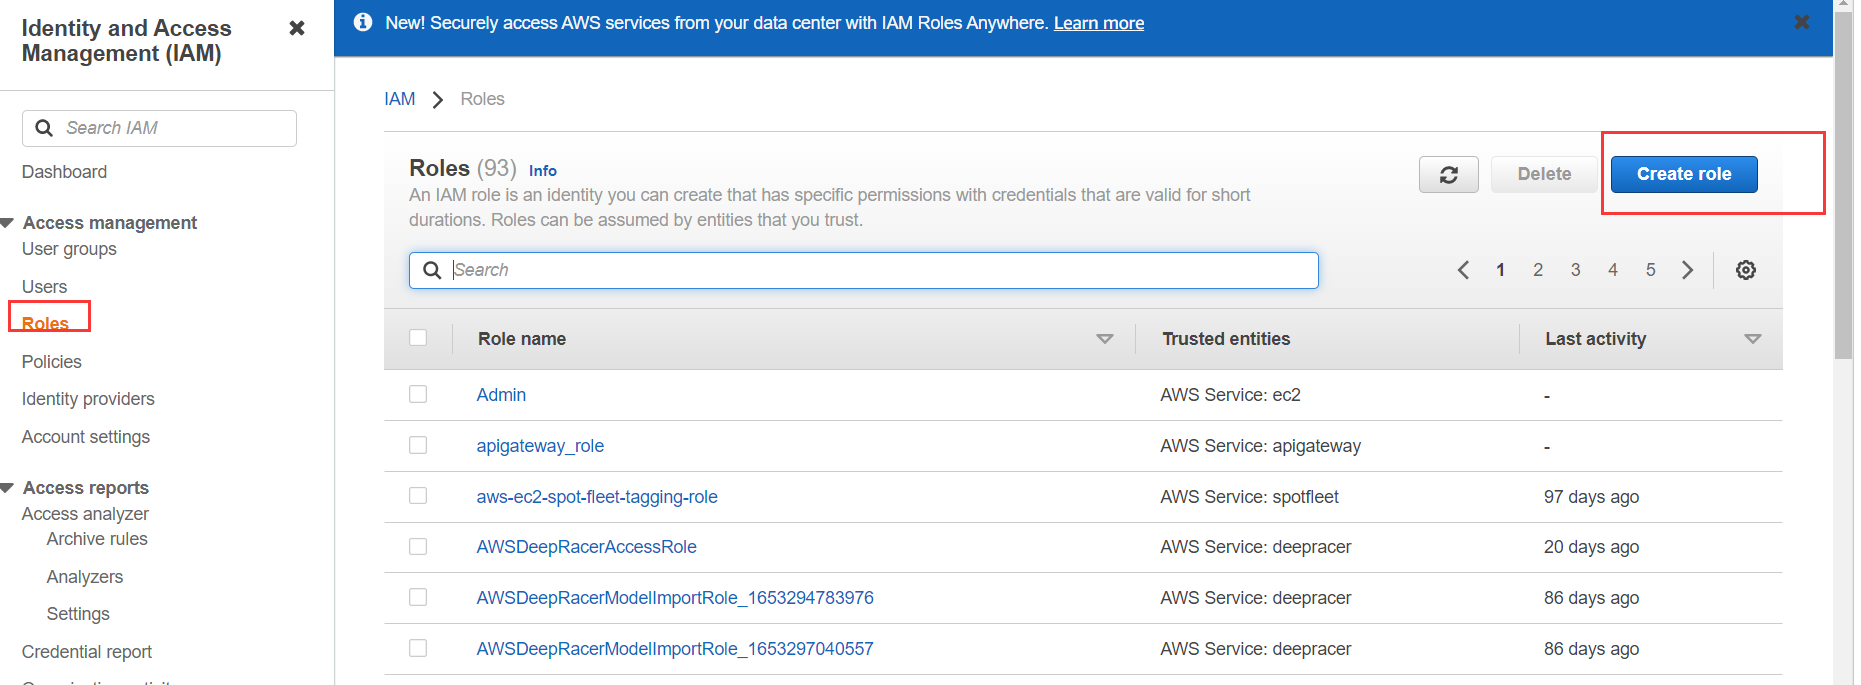The width and height of the screenshot is (1861, 685).
Task: Open Settings under Access analyzer
Action: coord(78,614)
